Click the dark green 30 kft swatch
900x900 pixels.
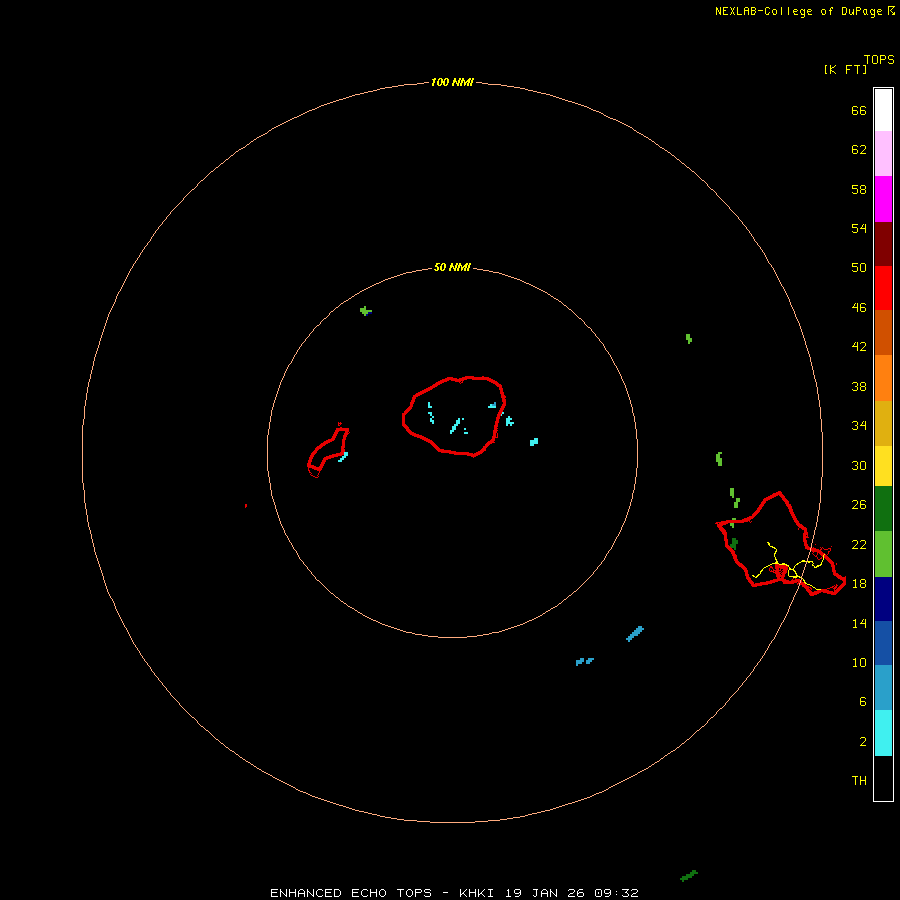tap(883, 509)
